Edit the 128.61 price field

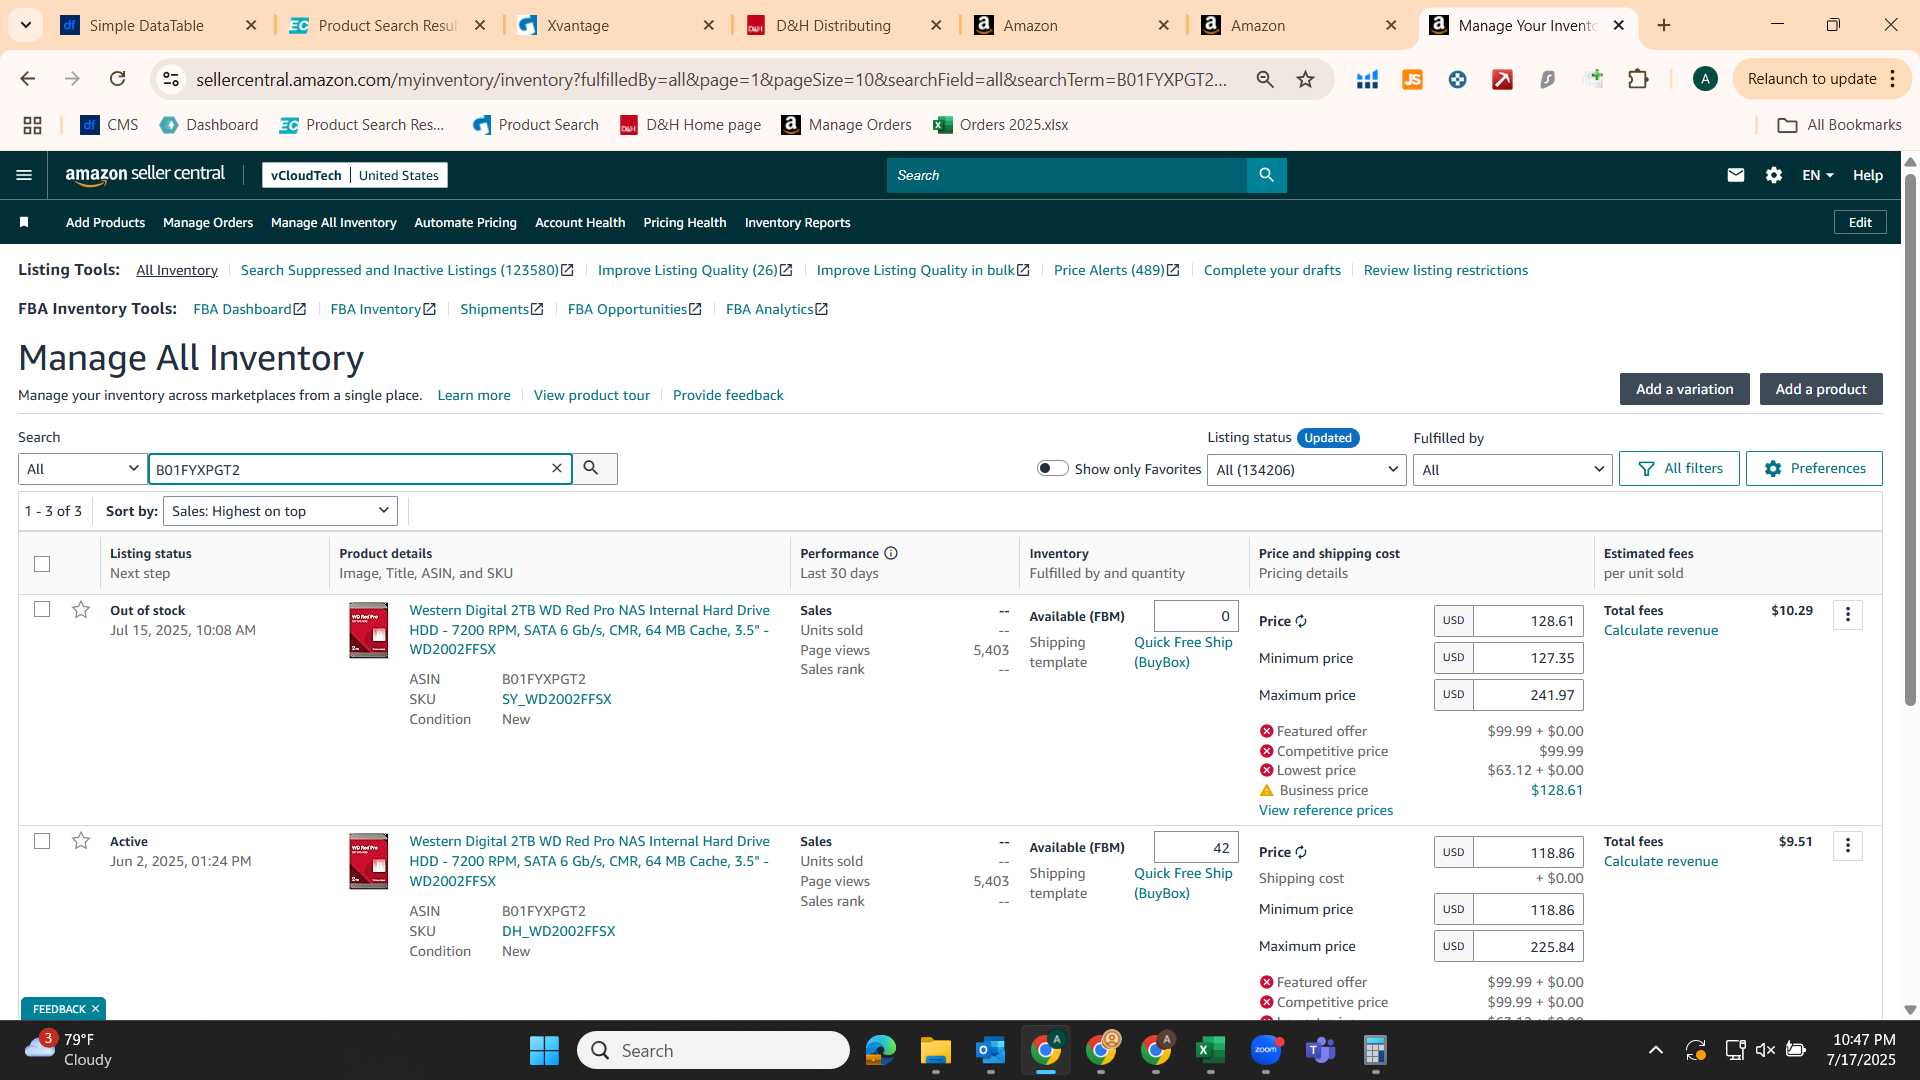click(1527, 621)
